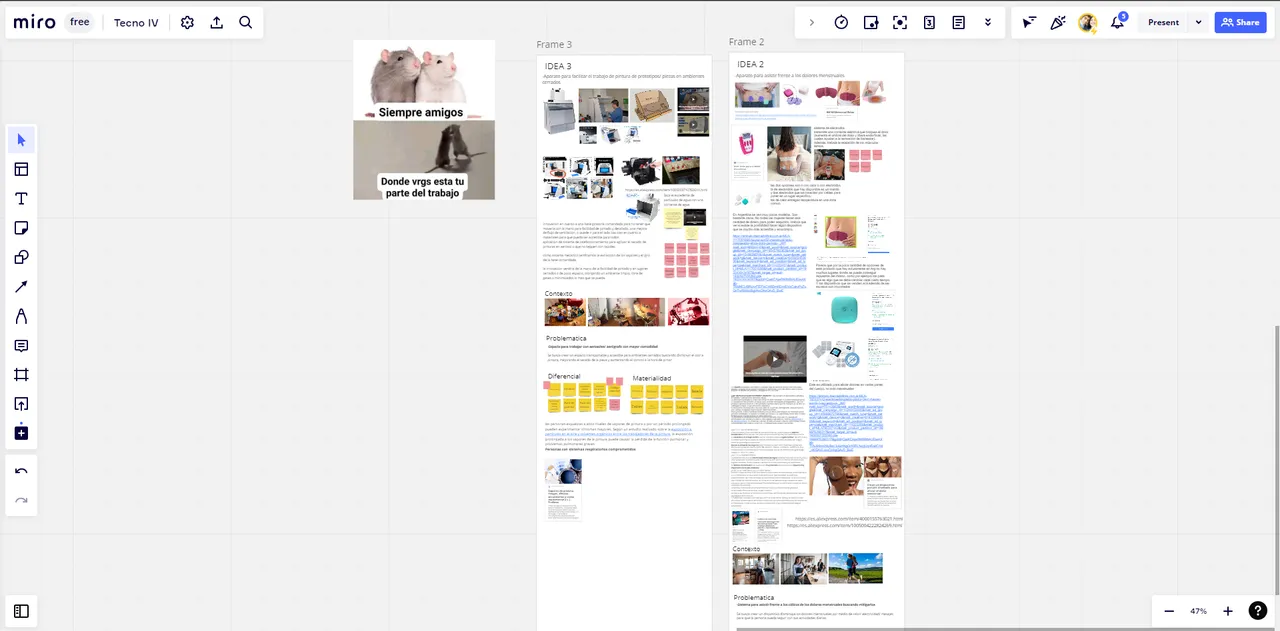Select the Sticky note tool
The image size is (1280, 631).
pyautogui.click(x=21, y=228)
